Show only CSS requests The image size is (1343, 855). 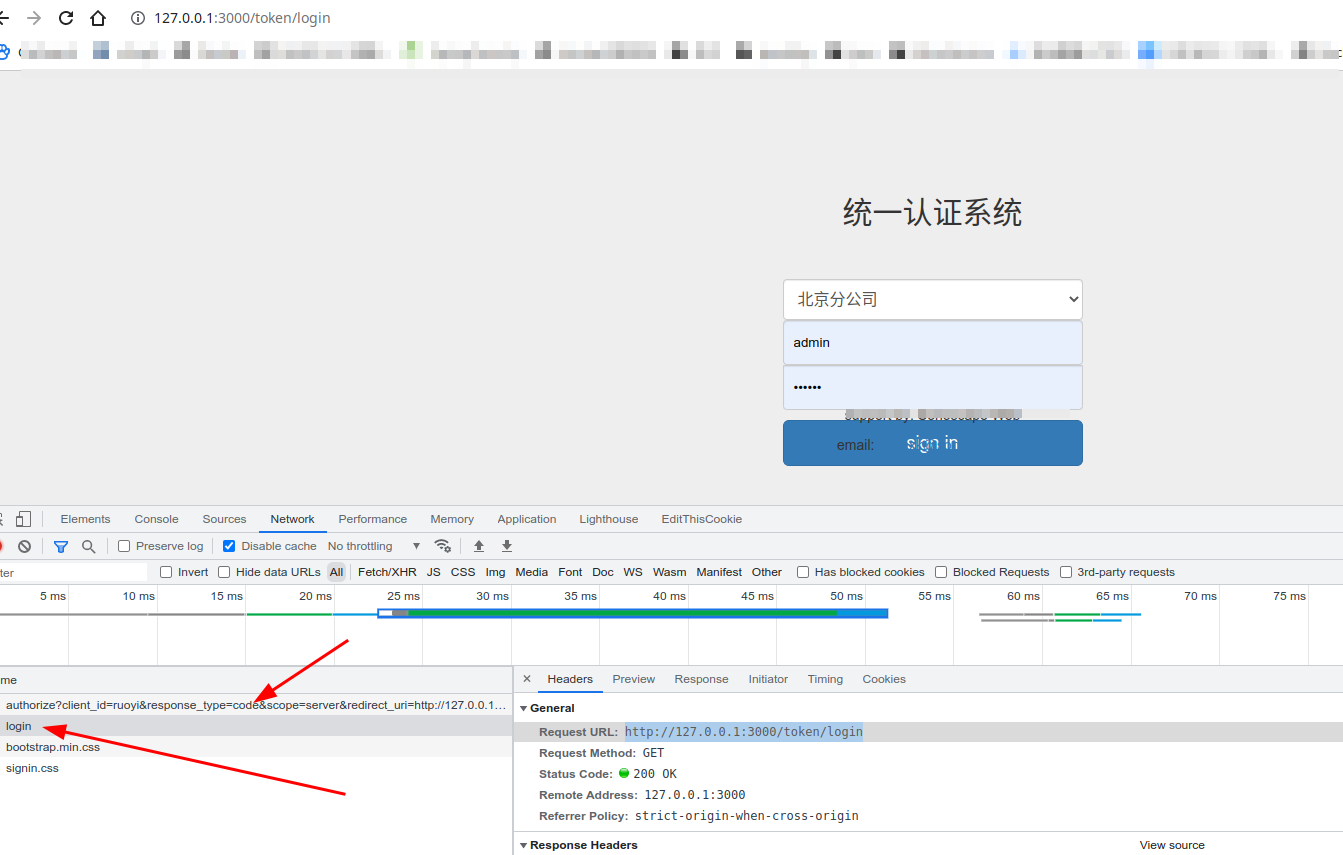tap(463, 572)
